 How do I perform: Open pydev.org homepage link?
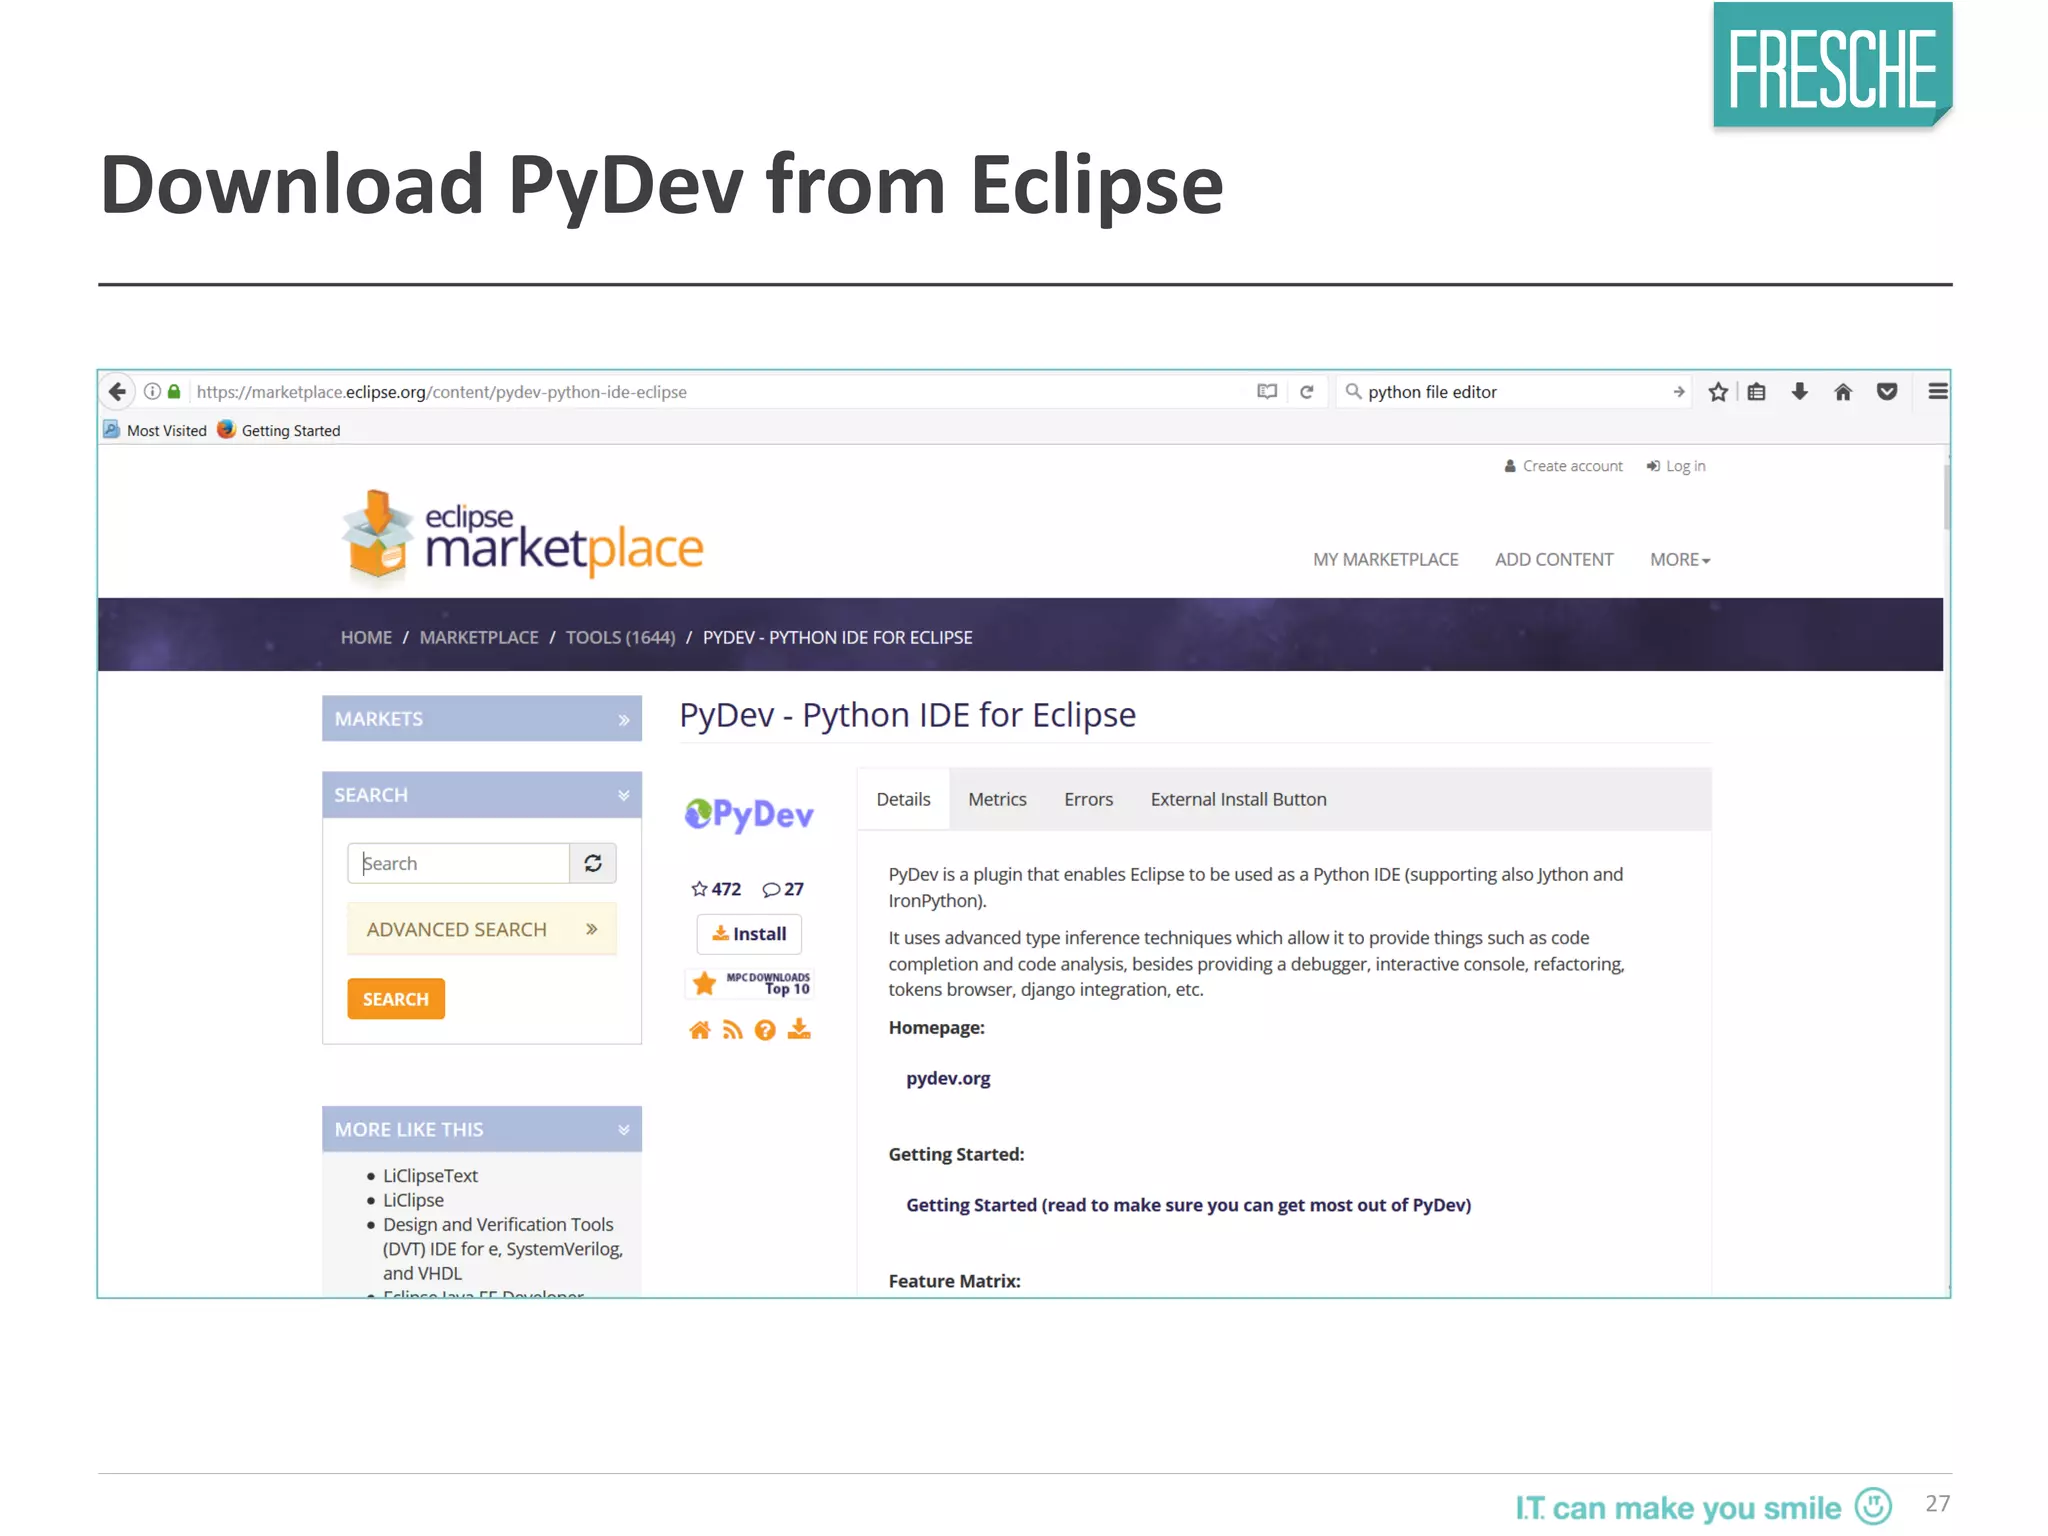point(948,1078)
